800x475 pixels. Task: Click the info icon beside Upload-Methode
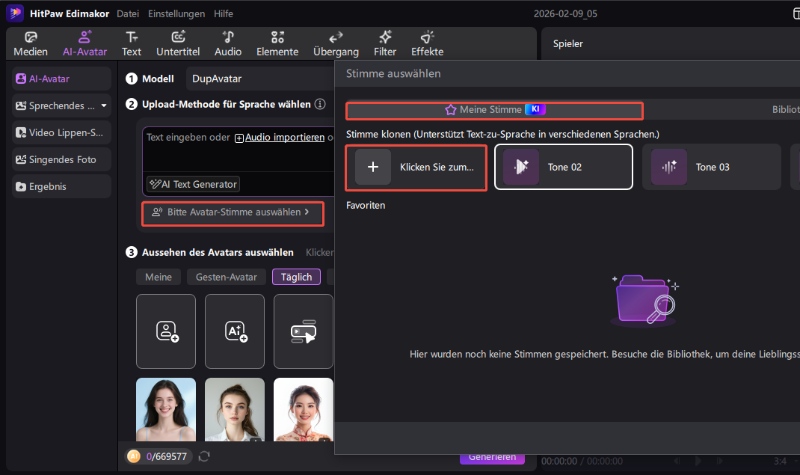[320, 104]
